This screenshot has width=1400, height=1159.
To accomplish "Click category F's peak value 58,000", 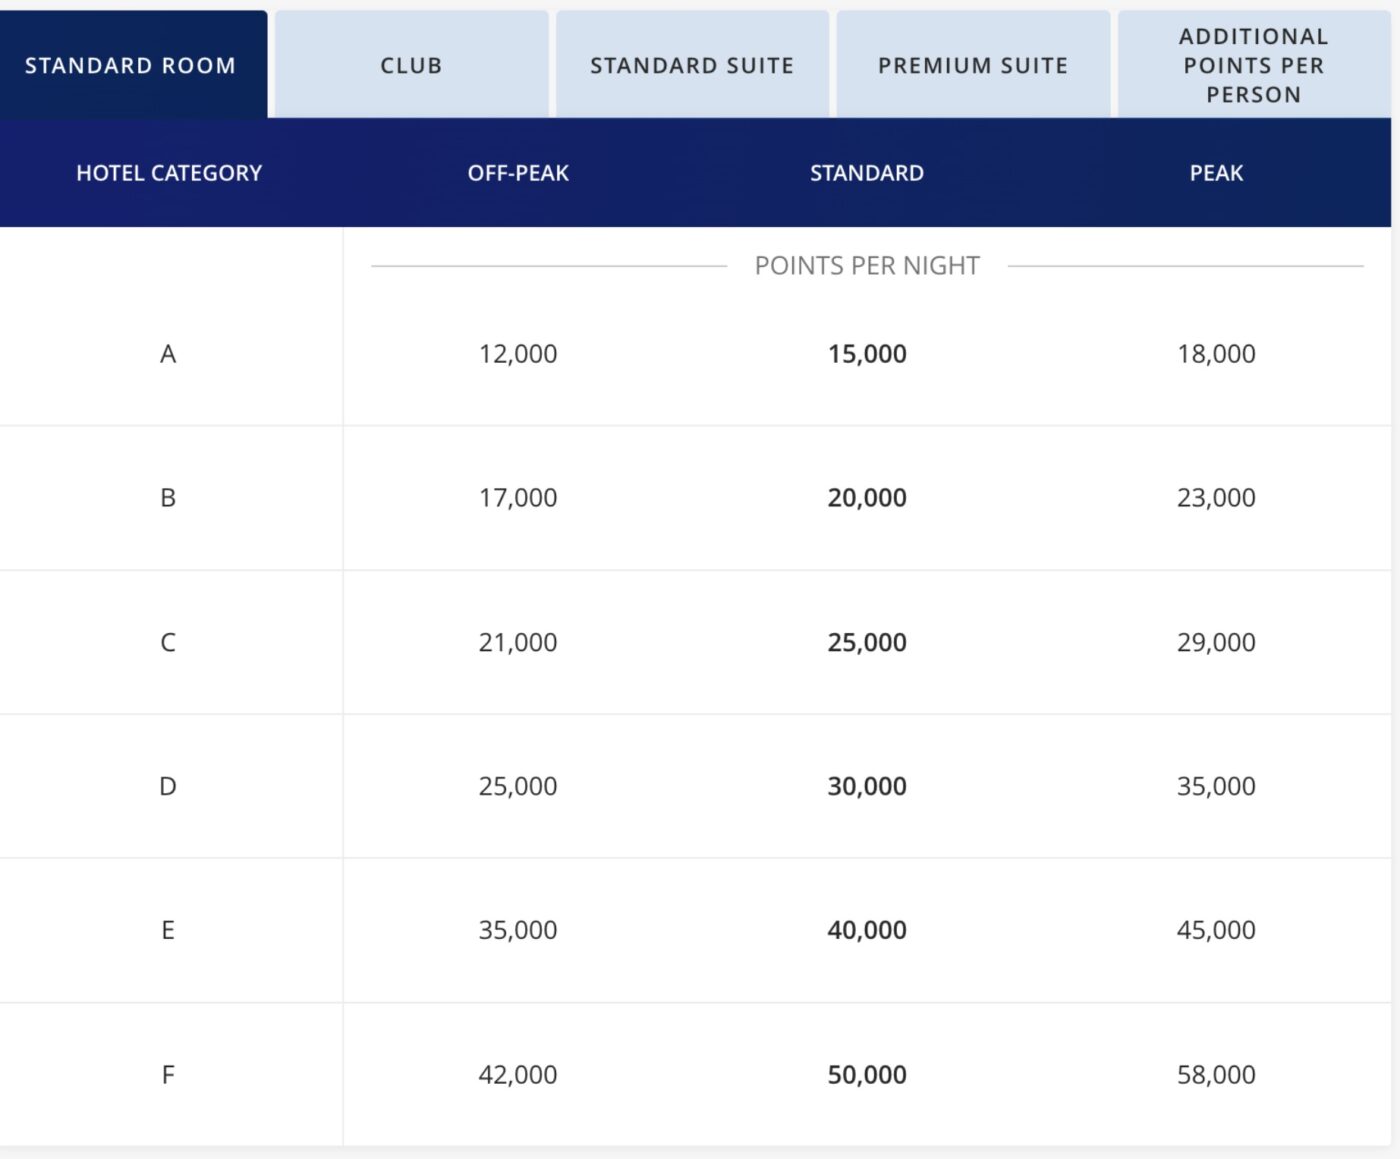I will (x=1214, y=1074).
